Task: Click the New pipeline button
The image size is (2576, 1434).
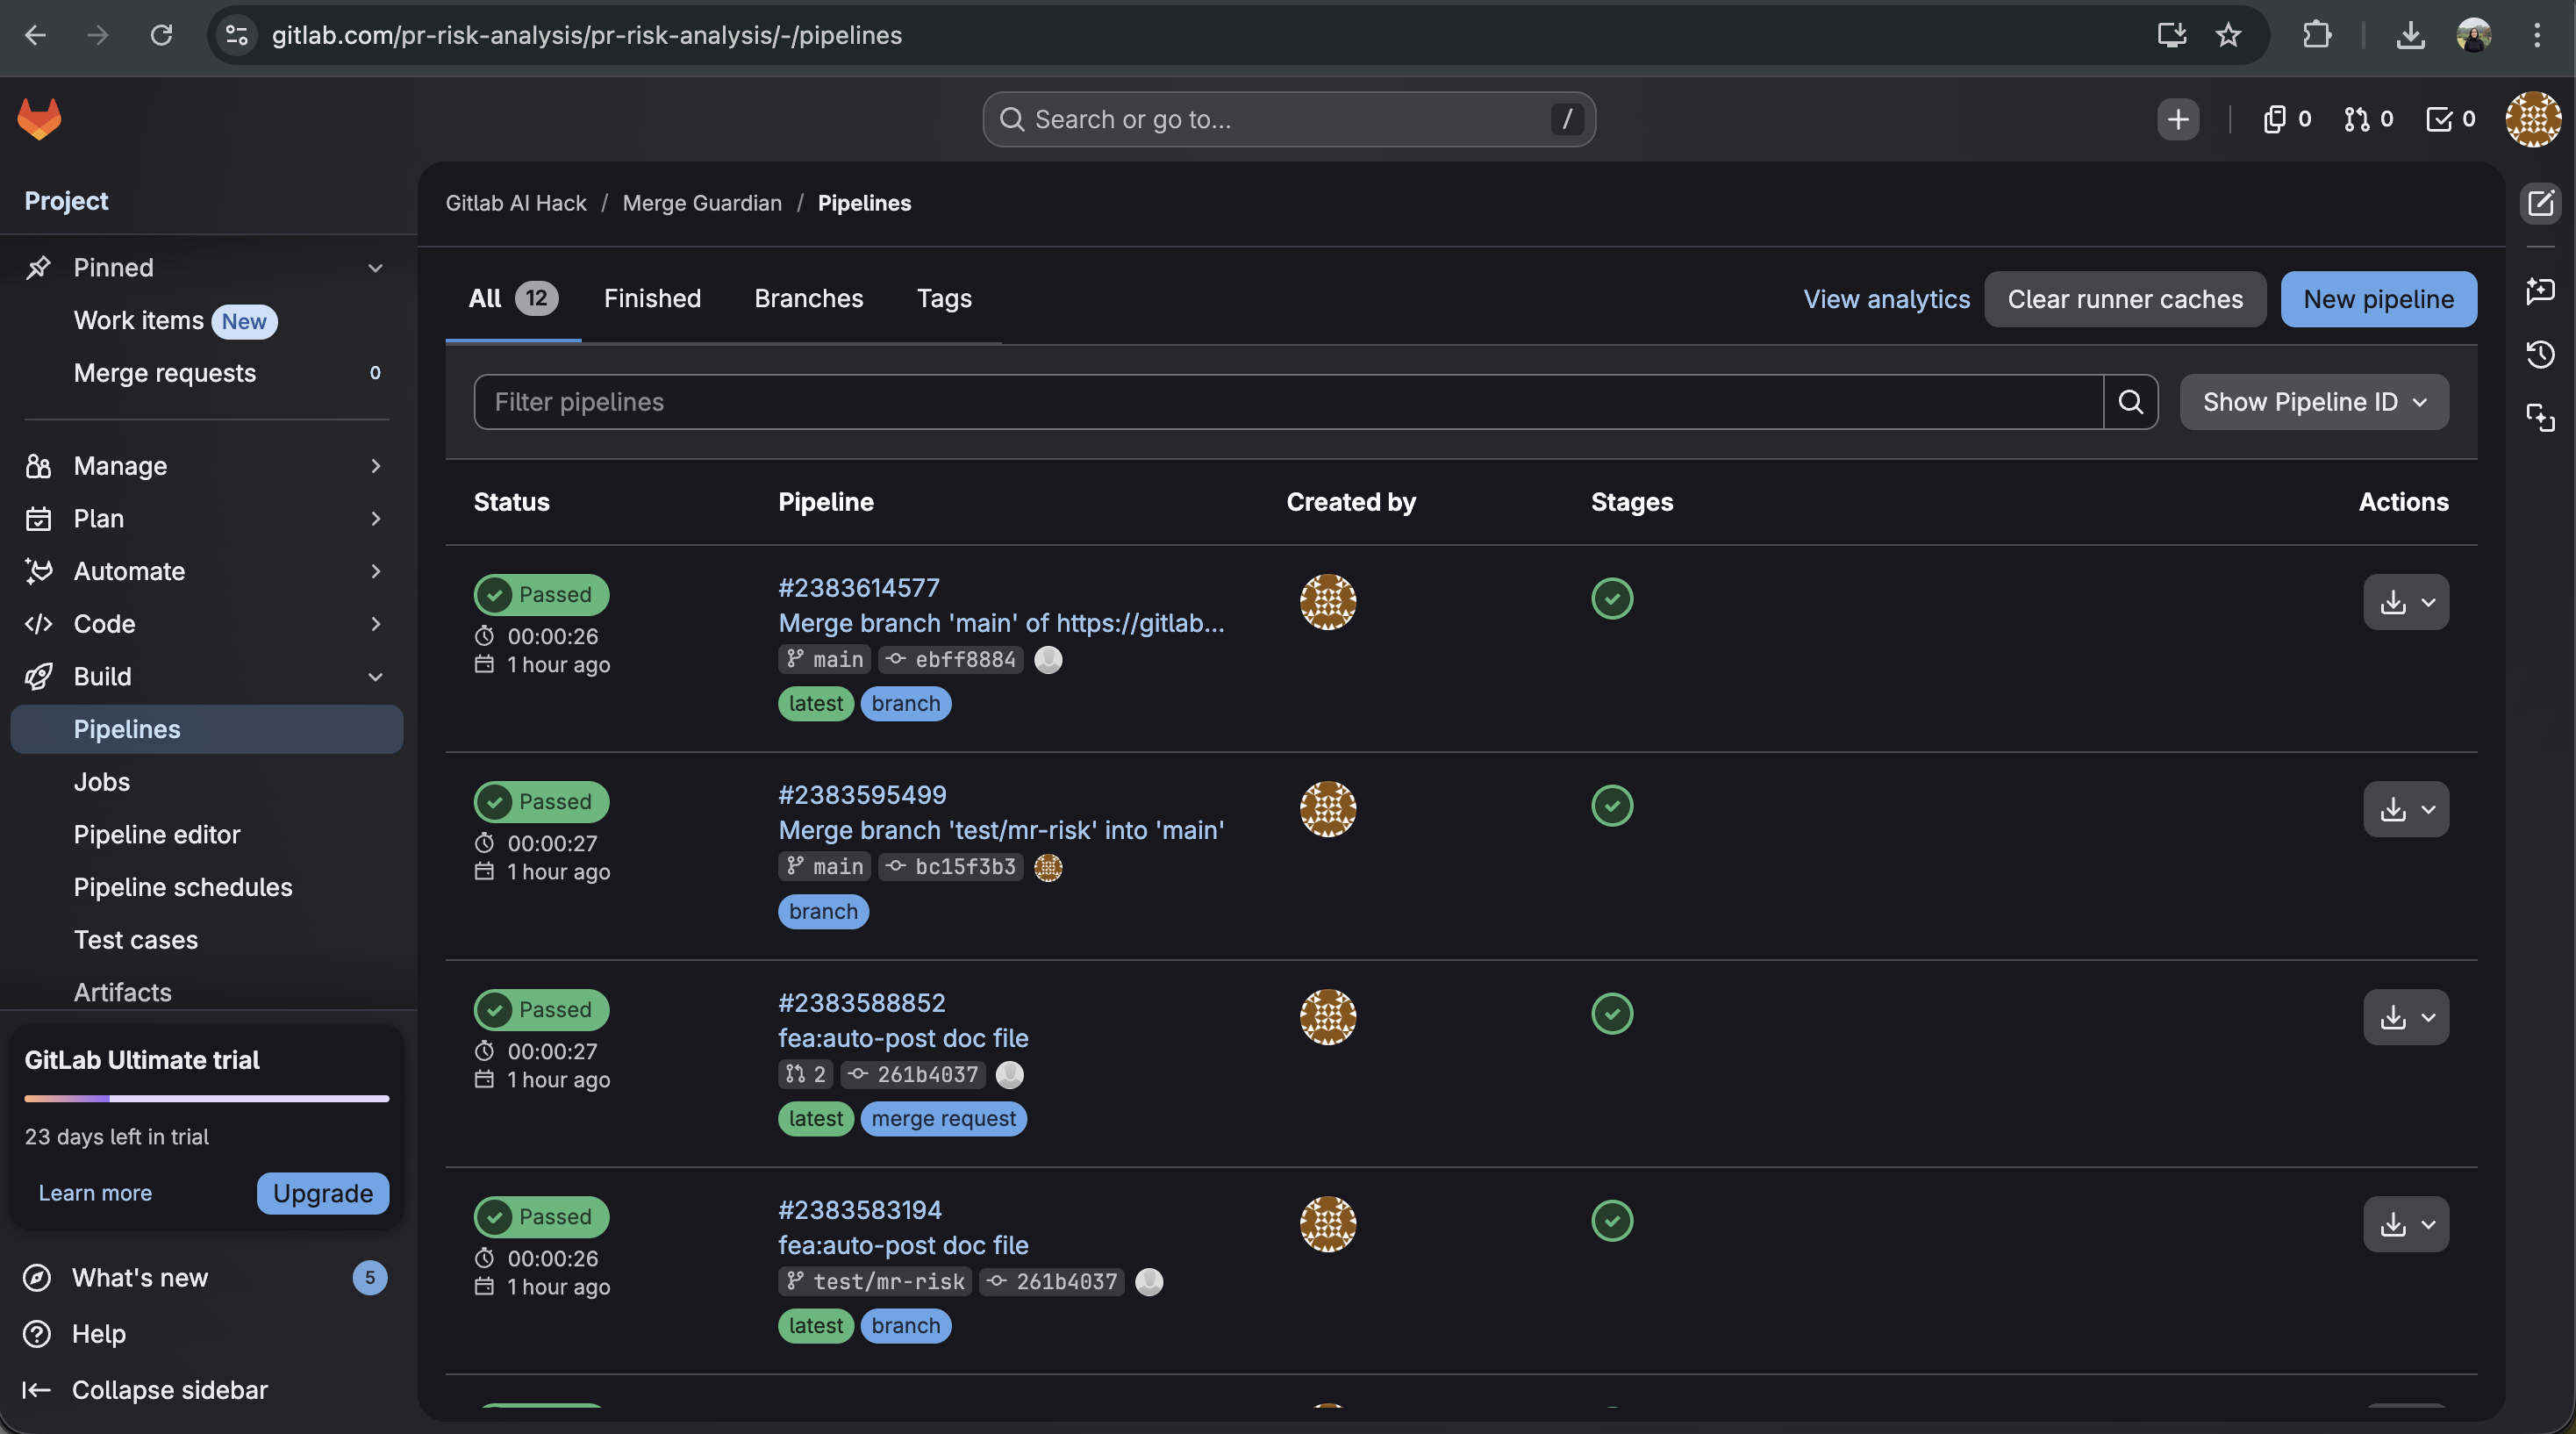Action: (x=2377, y=299)
